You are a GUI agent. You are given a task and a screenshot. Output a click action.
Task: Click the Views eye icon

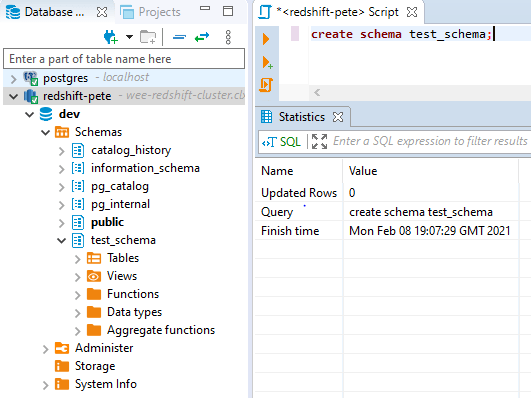94,276
